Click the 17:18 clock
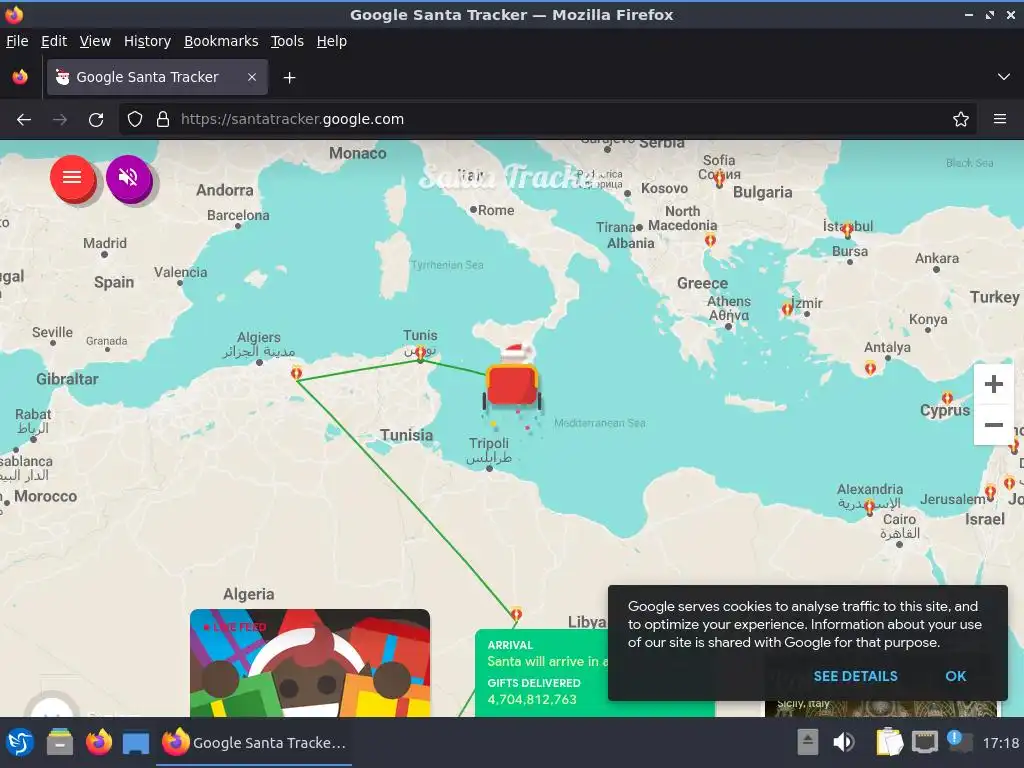The image size is (1024, 768). [x=1000, y=743]
